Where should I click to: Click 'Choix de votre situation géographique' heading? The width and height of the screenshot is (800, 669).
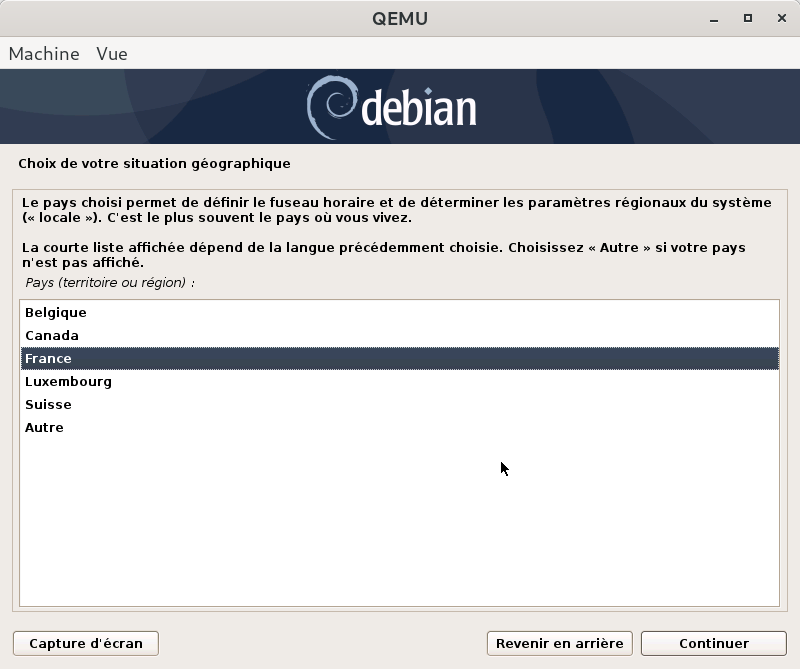click(x=155, y=163)
